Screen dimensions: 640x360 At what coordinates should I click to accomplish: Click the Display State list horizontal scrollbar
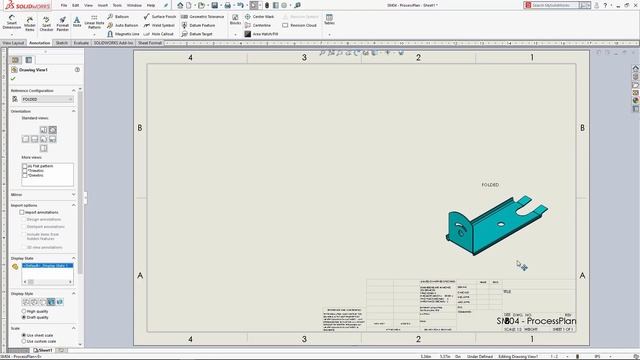pyautogui.click(x=47, y=282)
